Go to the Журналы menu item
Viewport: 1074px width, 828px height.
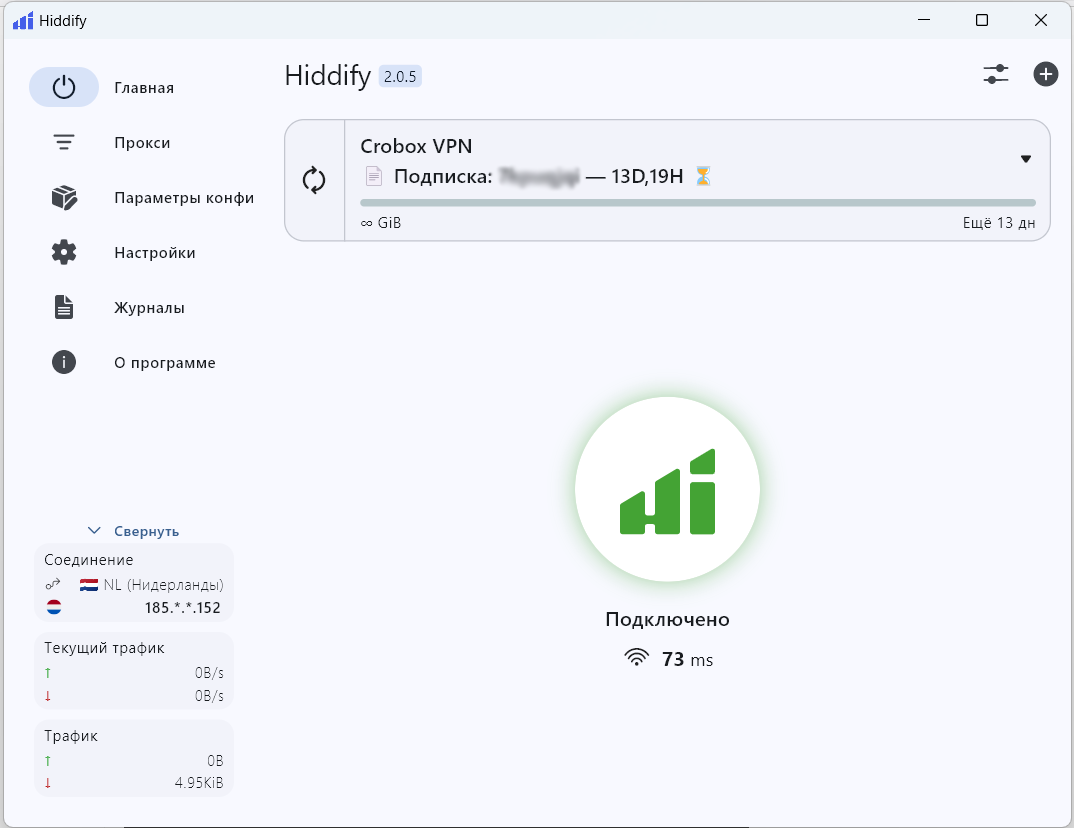point(149,308)
